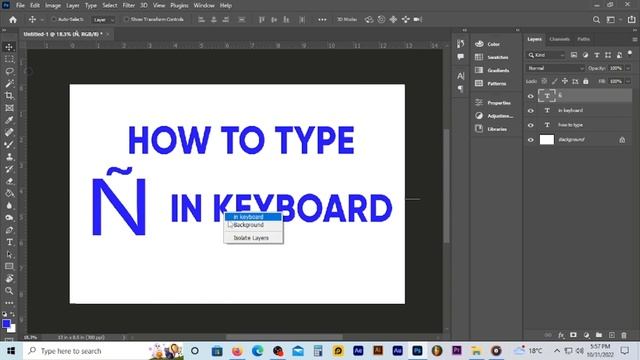Image resolution: width=640 pixels, height=360 pixels.
Task: Open the Comments panel icon
Action: (x=461, y=57)
